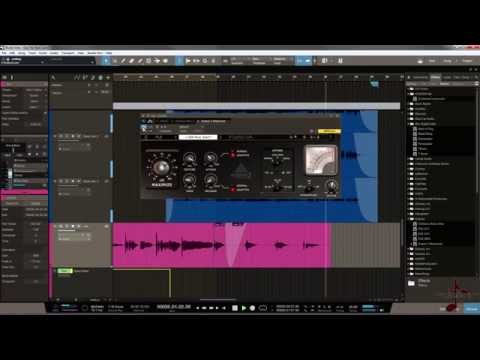Screen dimensions: 480x360
Task: Click the yellow Compare button in the plugin window
Action: pos(329,131)
